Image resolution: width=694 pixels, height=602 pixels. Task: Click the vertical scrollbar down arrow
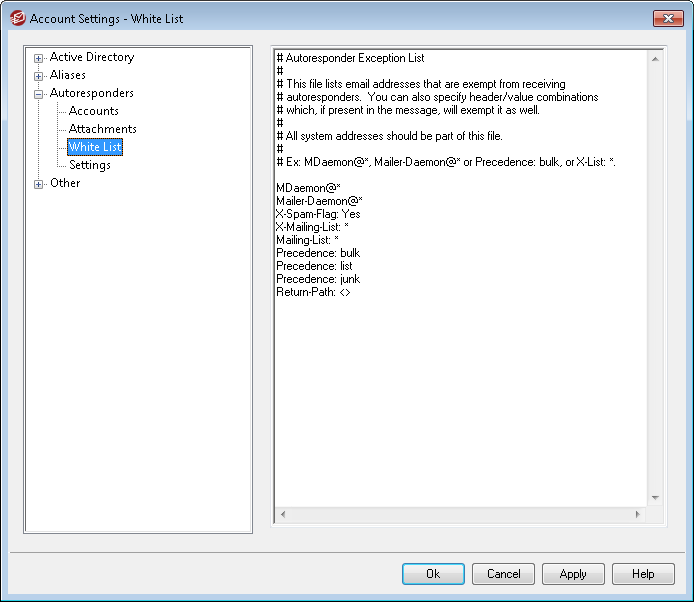click(x=655, y=497)
